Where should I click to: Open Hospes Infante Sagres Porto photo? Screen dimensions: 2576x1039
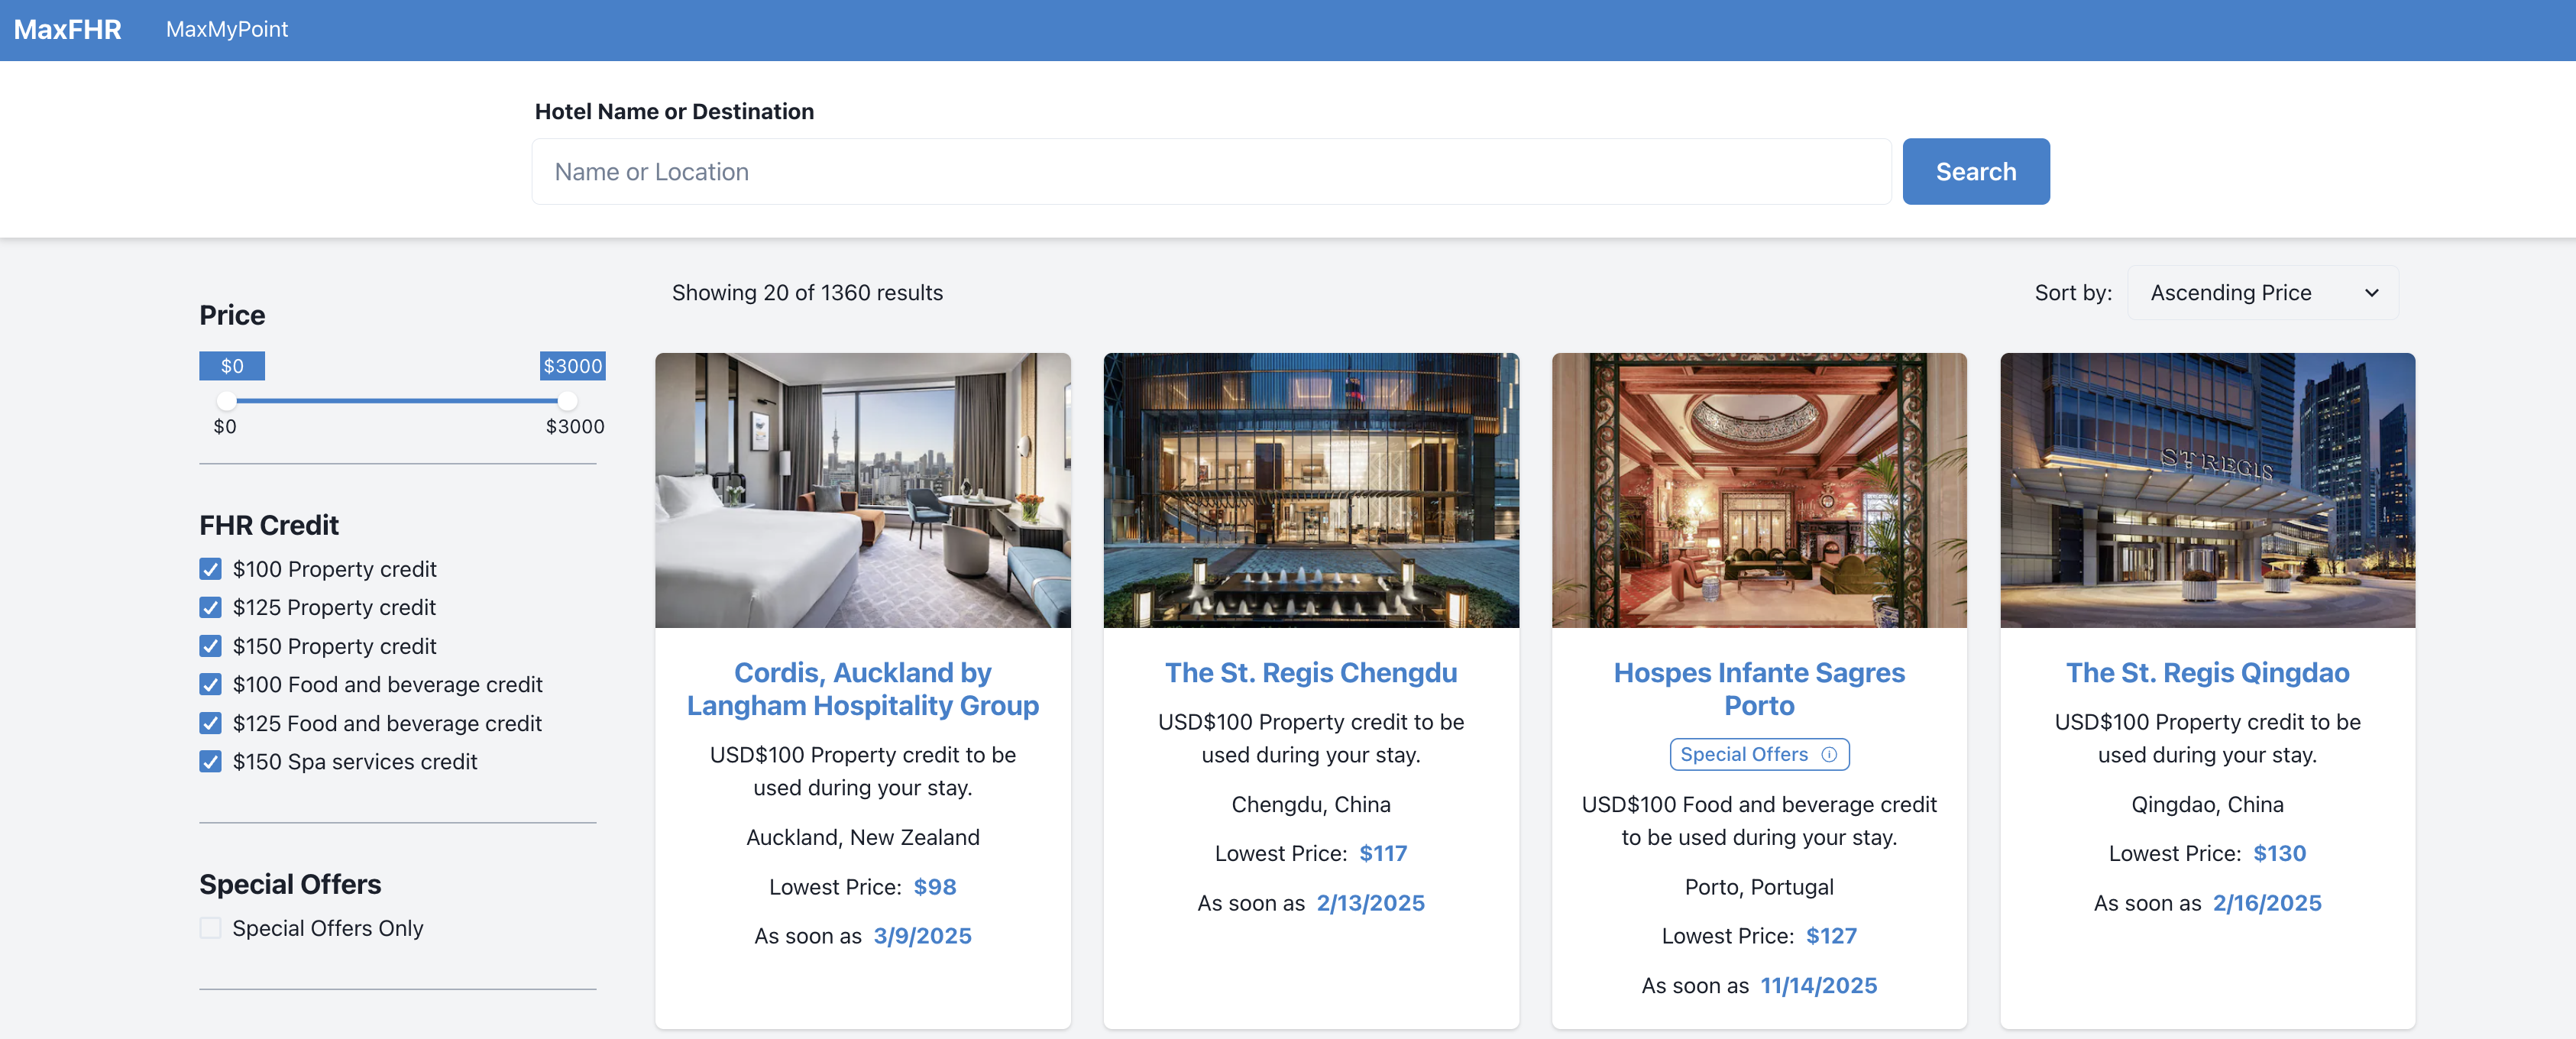pyautogui.click(x=1758, y=490)
